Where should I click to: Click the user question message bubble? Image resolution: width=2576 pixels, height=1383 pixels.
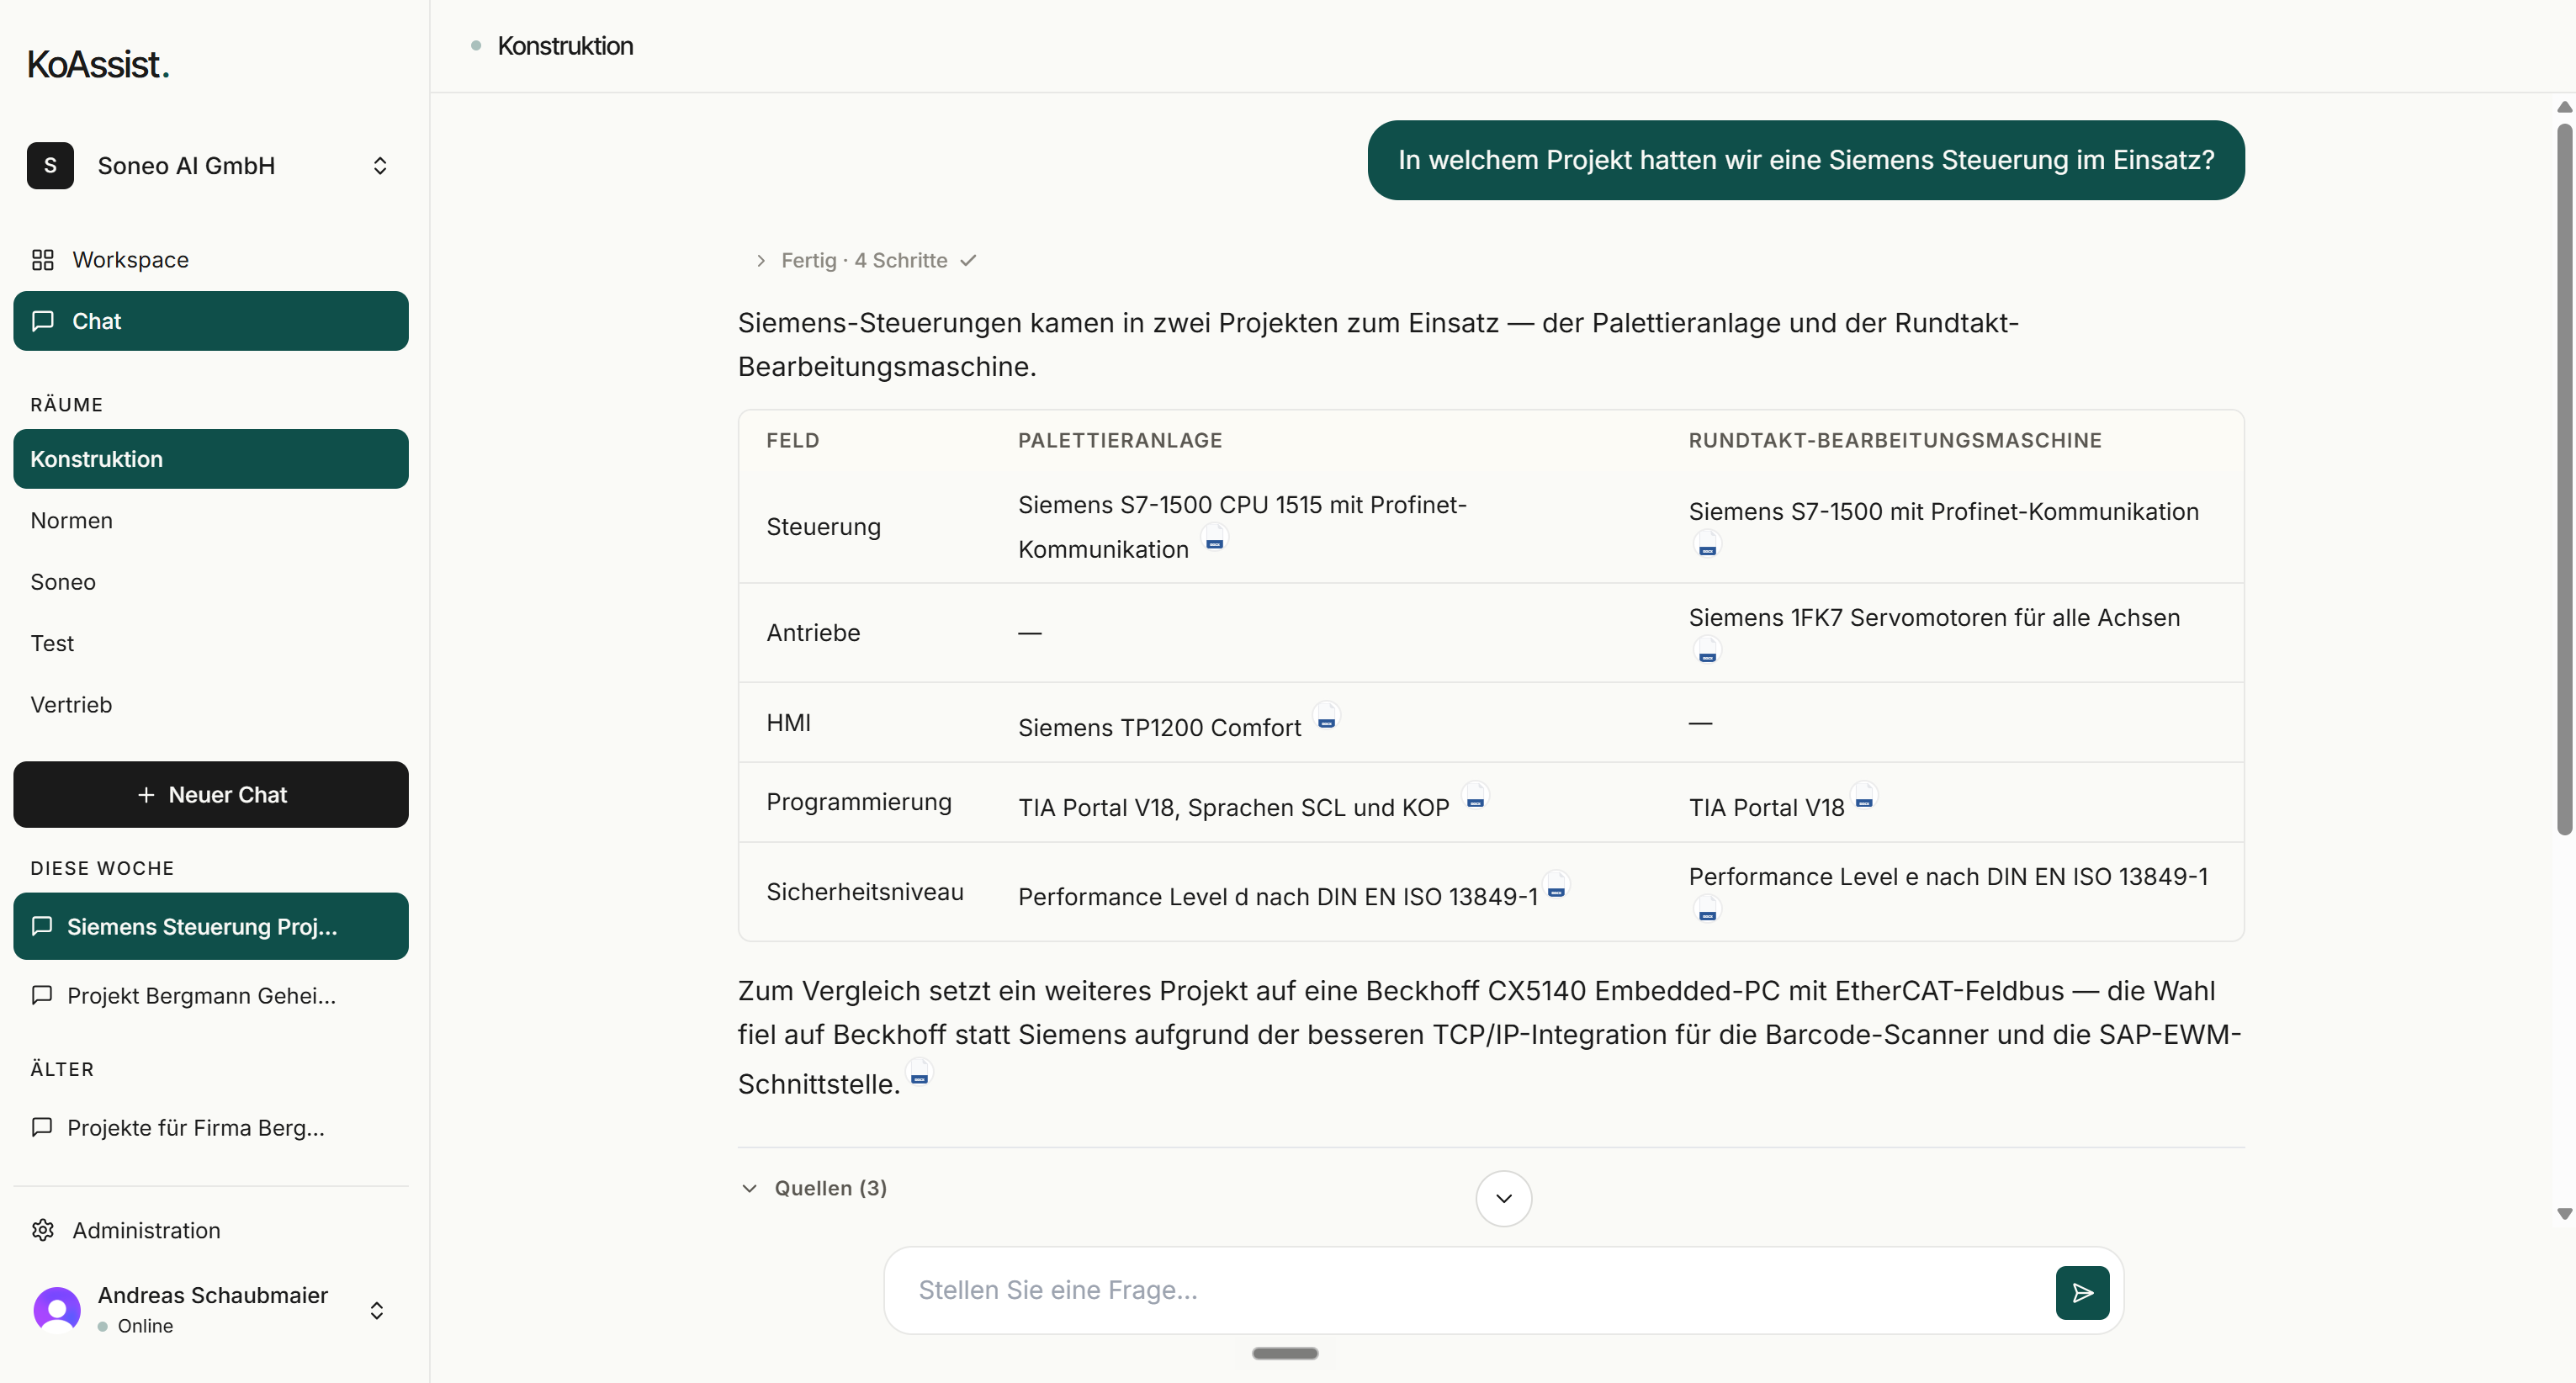(x=1806, y=160)
